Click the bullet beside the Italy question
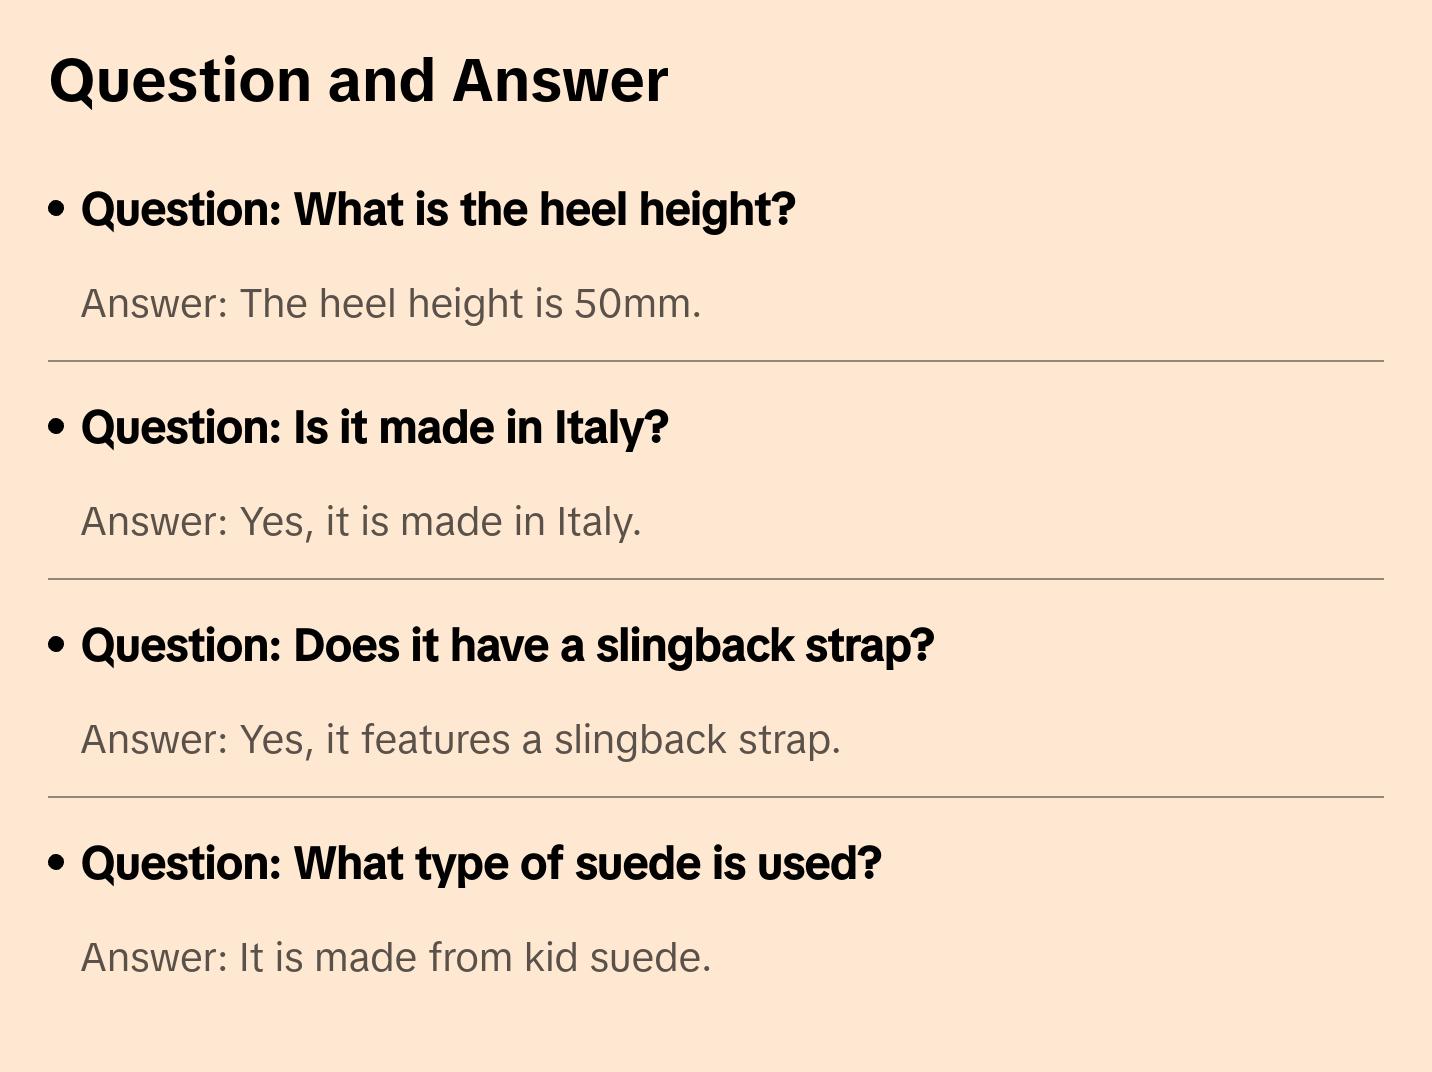1432x1072 pixels. click(x=57, y=427)
